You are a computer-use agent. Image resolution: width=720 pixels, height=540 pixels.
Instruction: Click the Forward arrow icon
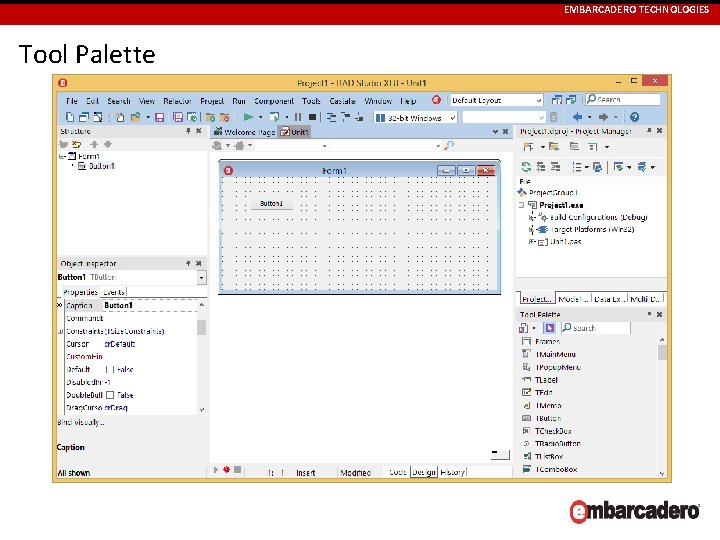[603, 117]
